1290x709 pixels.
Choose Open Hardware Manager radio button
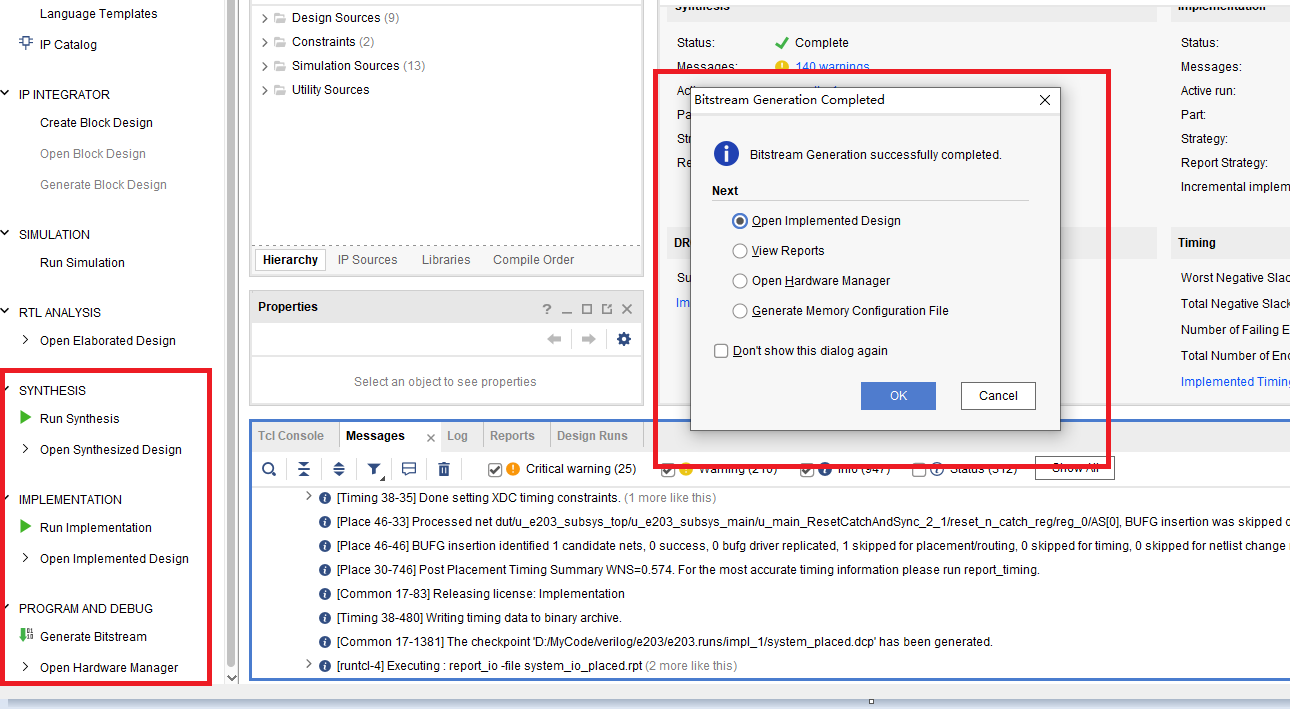coord(740,281)
